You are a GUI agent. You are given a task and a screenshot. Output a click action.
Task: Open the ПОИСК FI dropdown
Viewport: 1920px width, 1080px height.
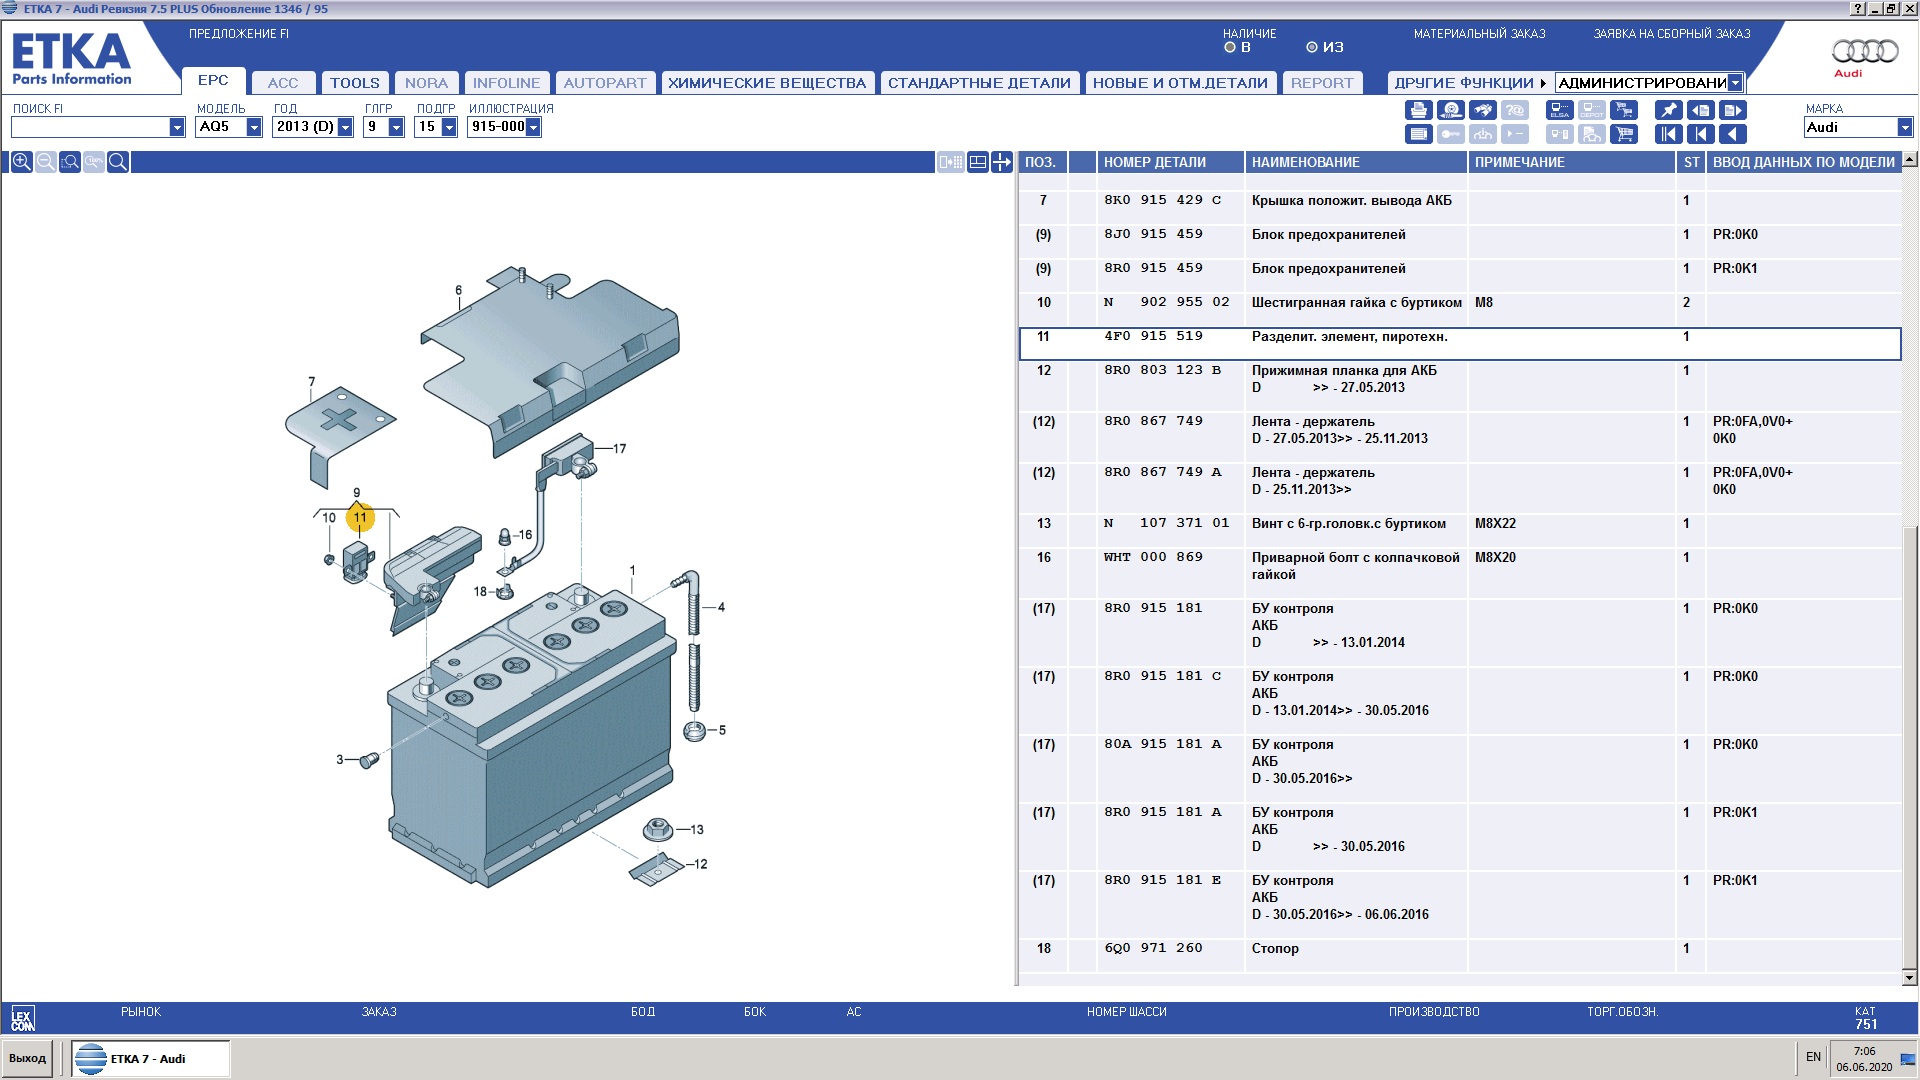point(177,127)
